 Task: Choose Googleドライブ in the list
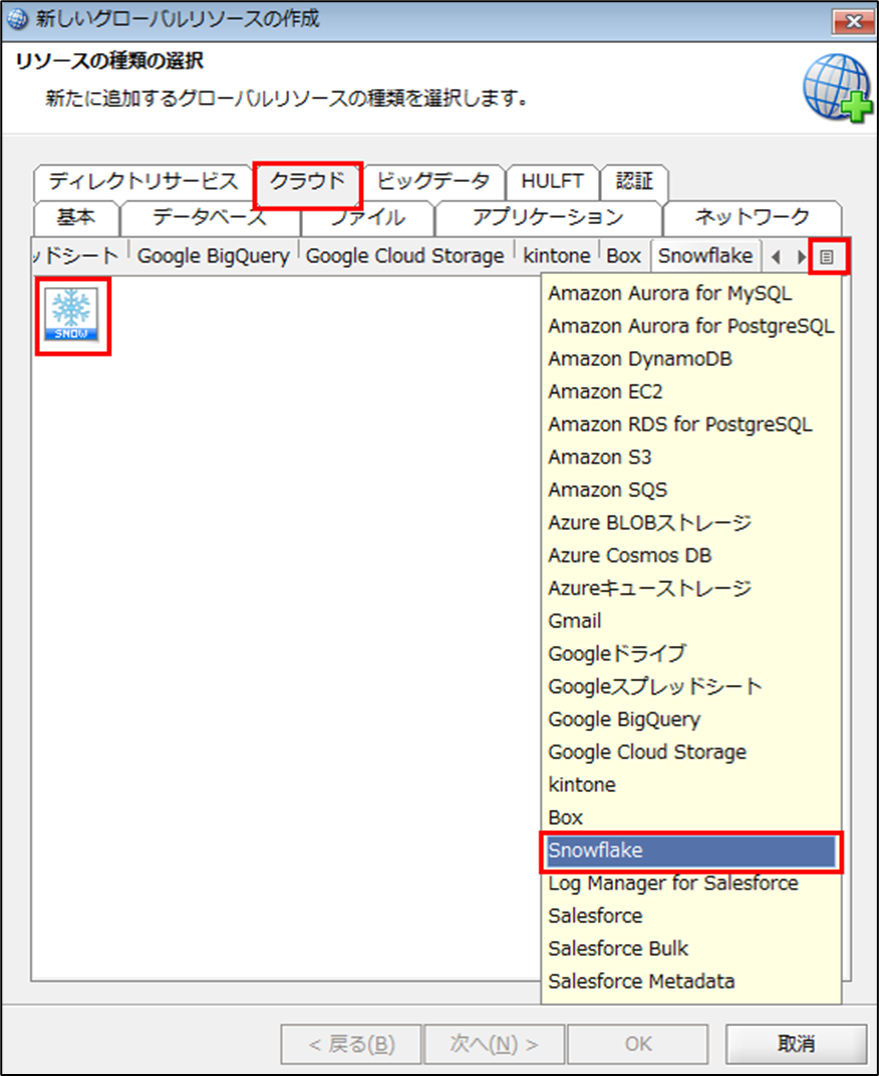(691, 653)
